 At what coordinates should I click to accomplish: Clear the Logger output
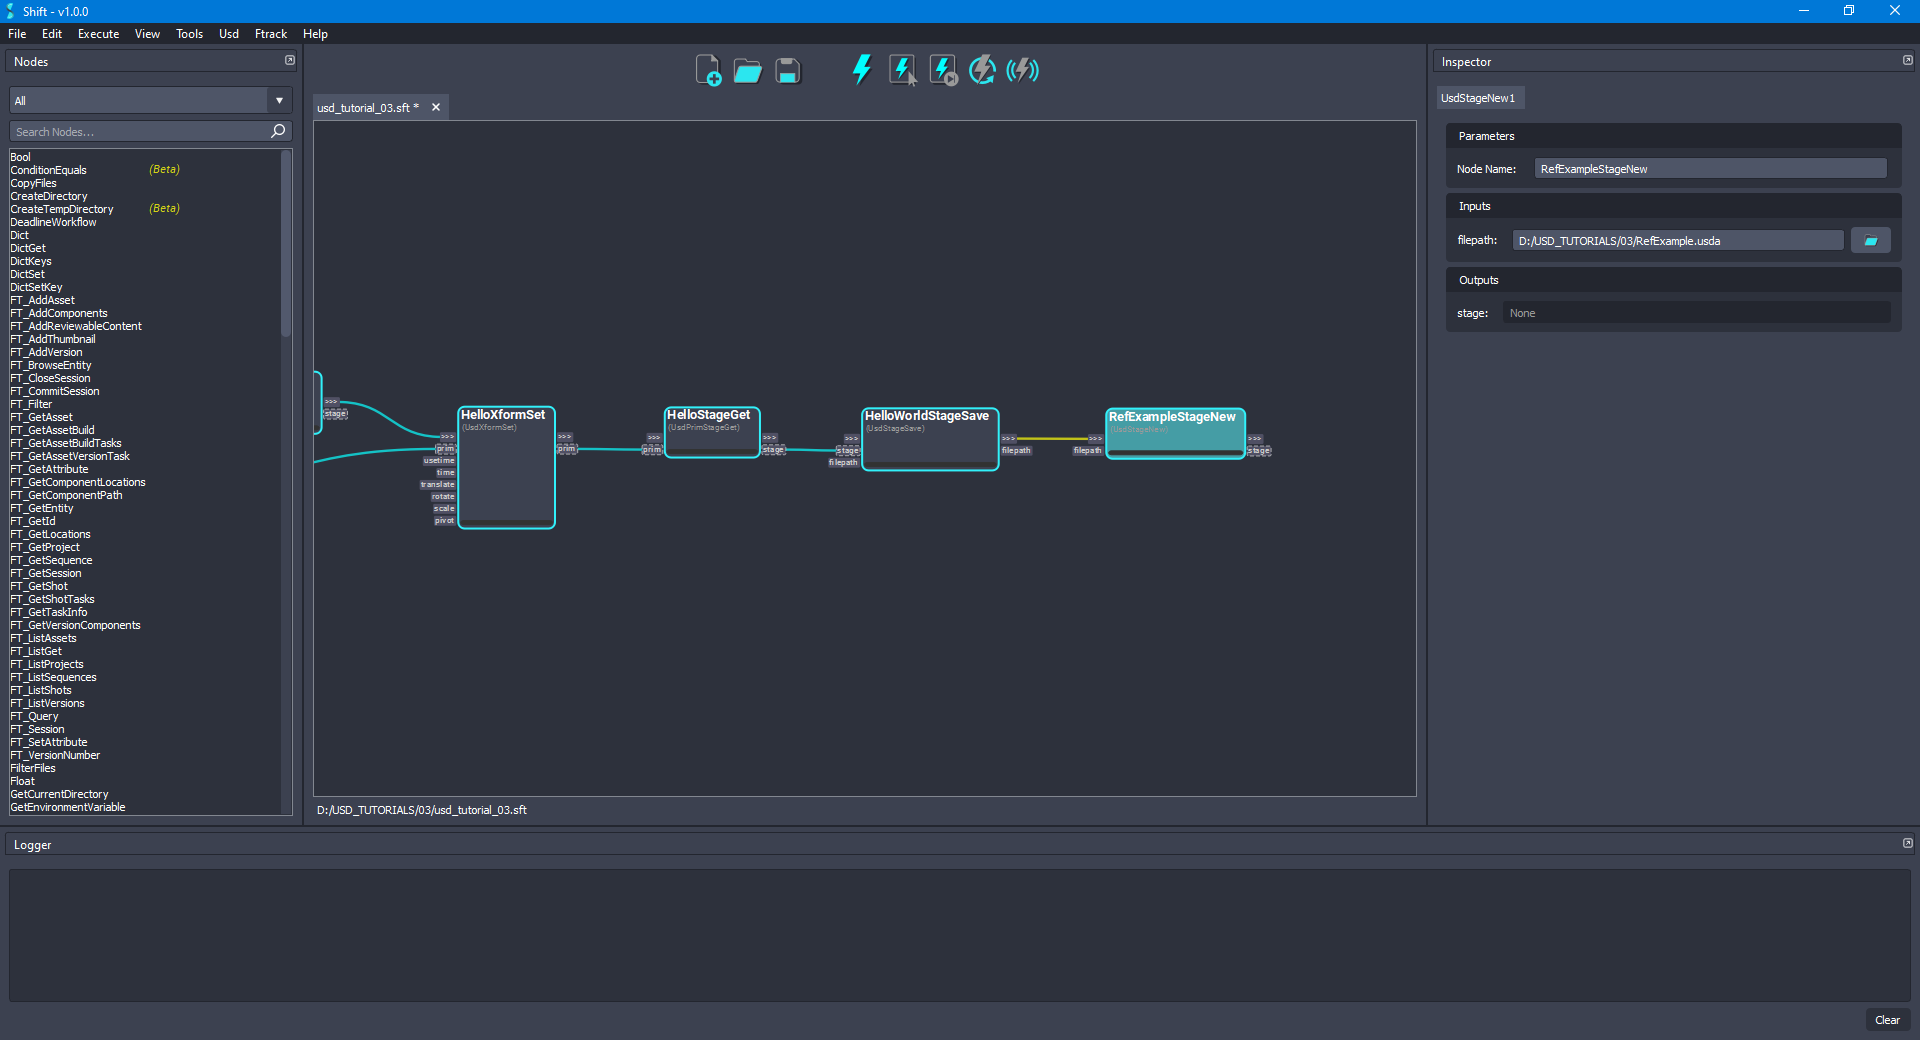pyautogui.click(x=1887, y=1020)
